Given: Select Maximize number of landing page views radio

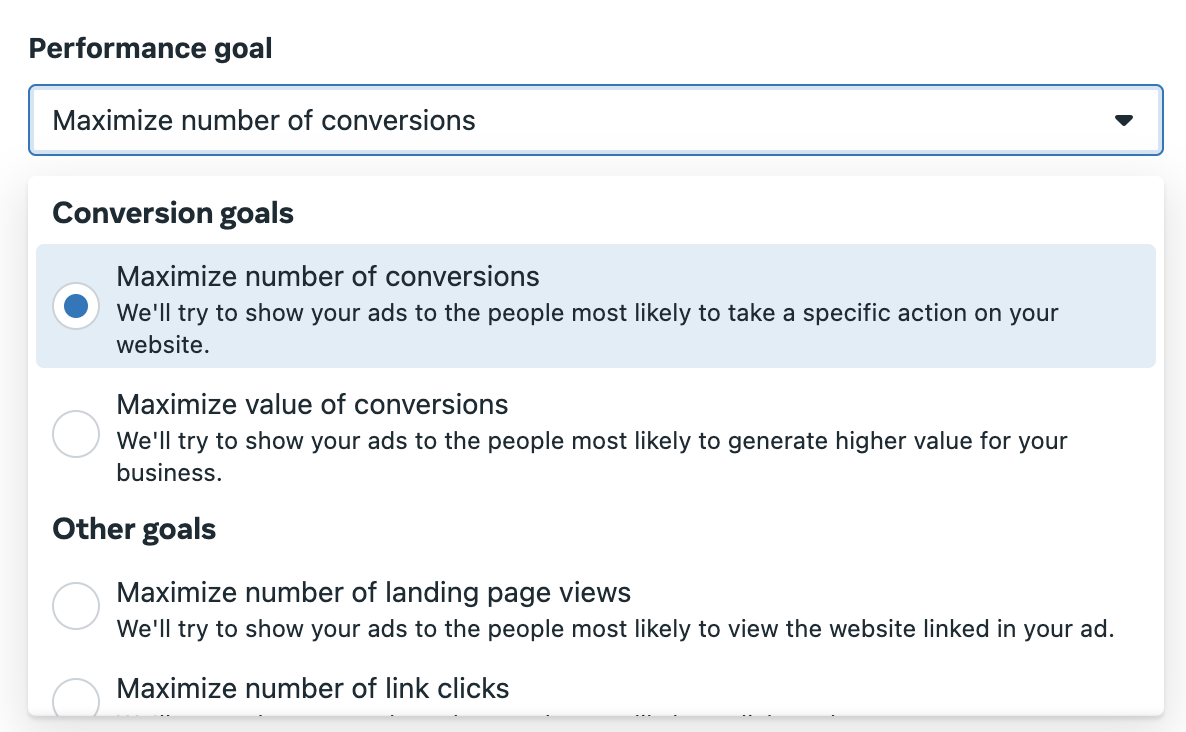Looking at the screenshot, I should (x=76, y=606).
